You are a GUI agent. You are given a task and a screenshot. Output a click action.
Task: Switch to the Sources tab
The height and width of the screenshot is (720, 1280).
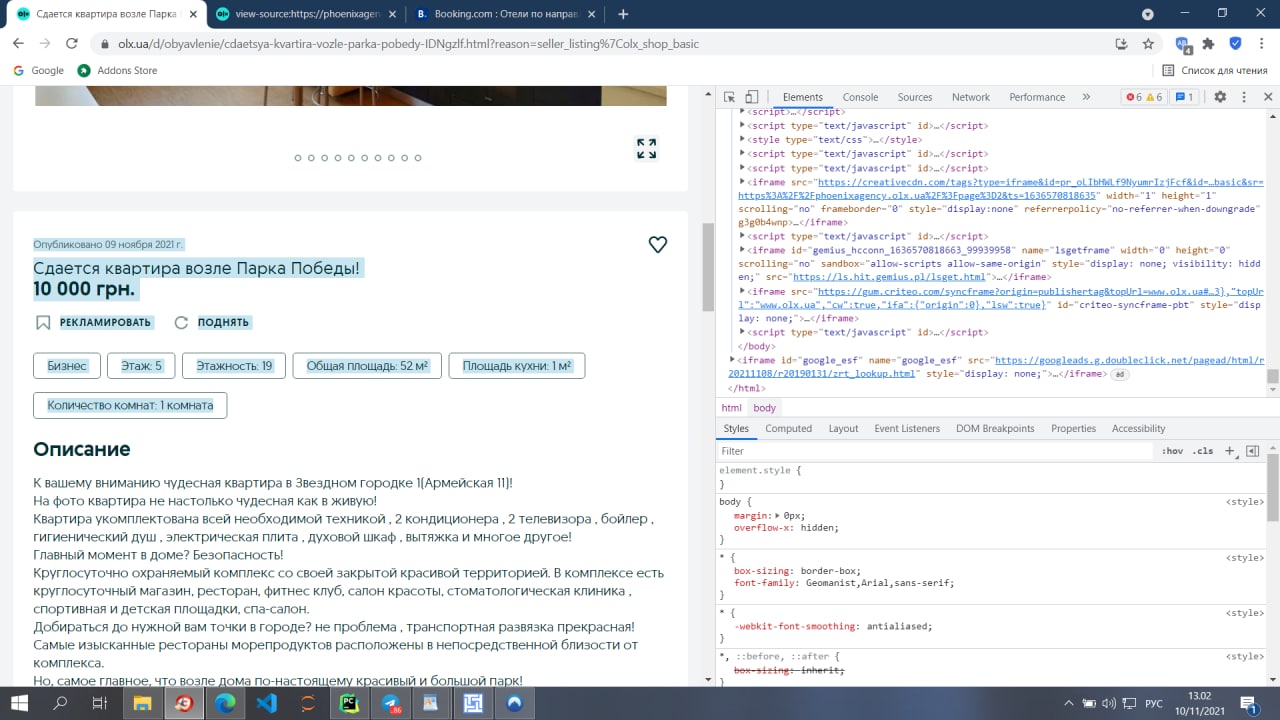click(x=914, y=97)
